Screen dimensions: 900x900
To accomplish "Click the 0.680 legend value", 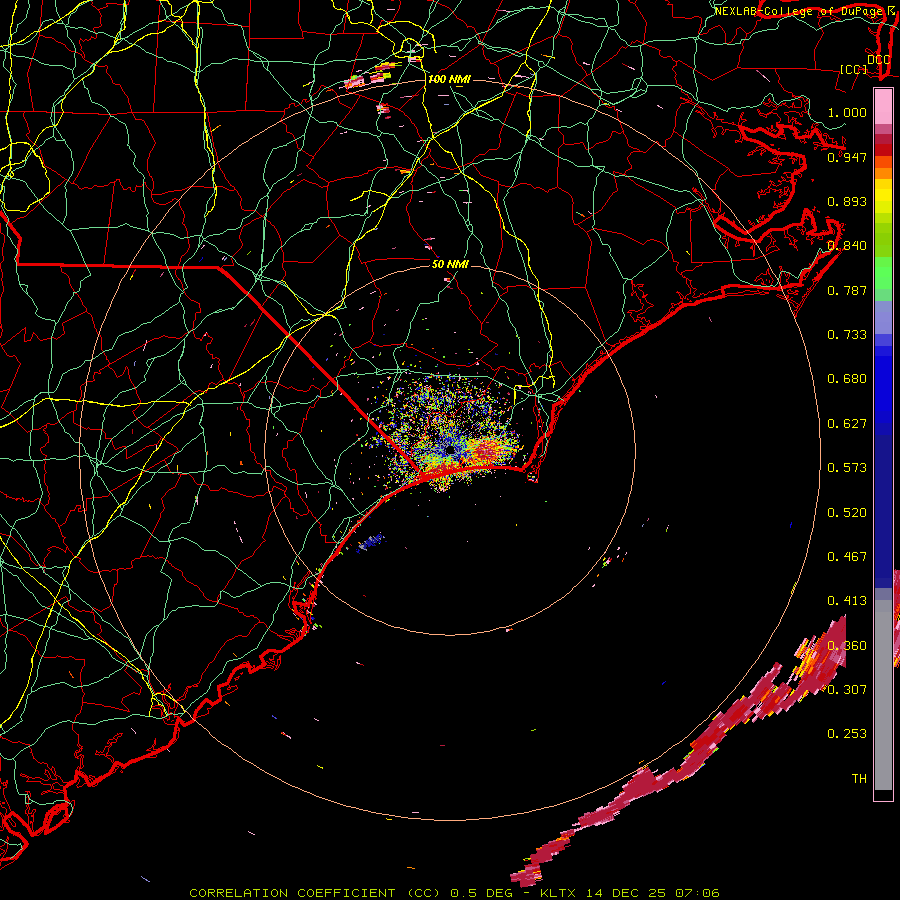I will 847,379.
